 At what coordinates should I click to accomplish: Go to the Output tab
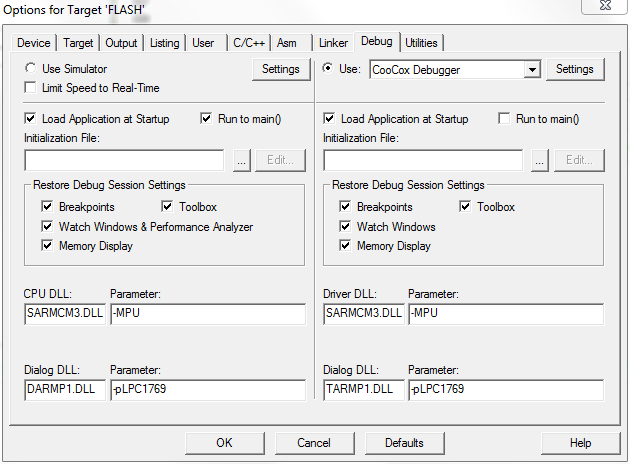pos(121,43)
